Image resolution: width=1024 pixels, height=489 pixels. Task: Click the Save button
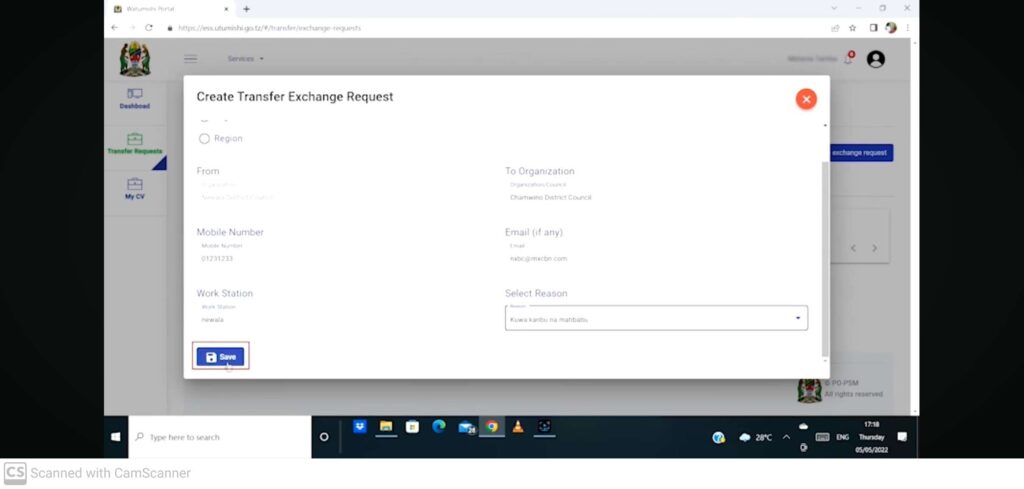221,357
